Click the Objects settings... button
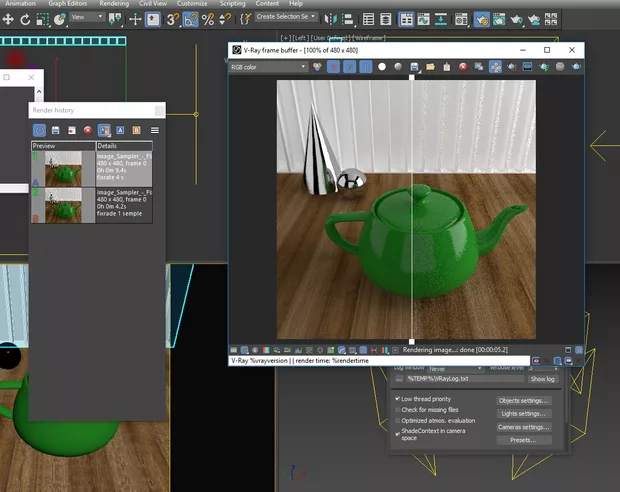 click(x=524, y=400)
